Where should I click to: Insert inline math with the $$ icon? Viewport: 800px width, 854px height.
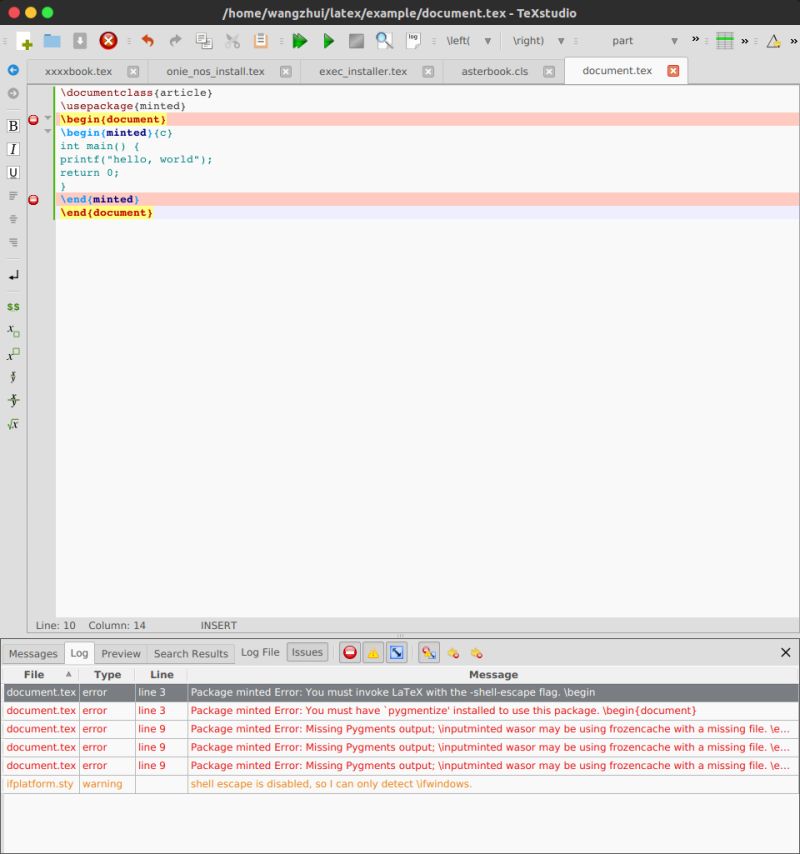pyautogui.click(x=12, y=307)
